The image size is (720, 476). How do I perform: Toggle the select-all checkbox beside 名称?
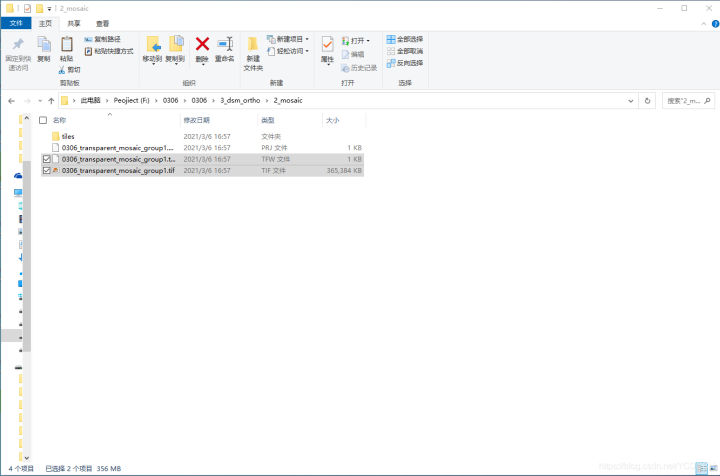(x=43, y=120)
